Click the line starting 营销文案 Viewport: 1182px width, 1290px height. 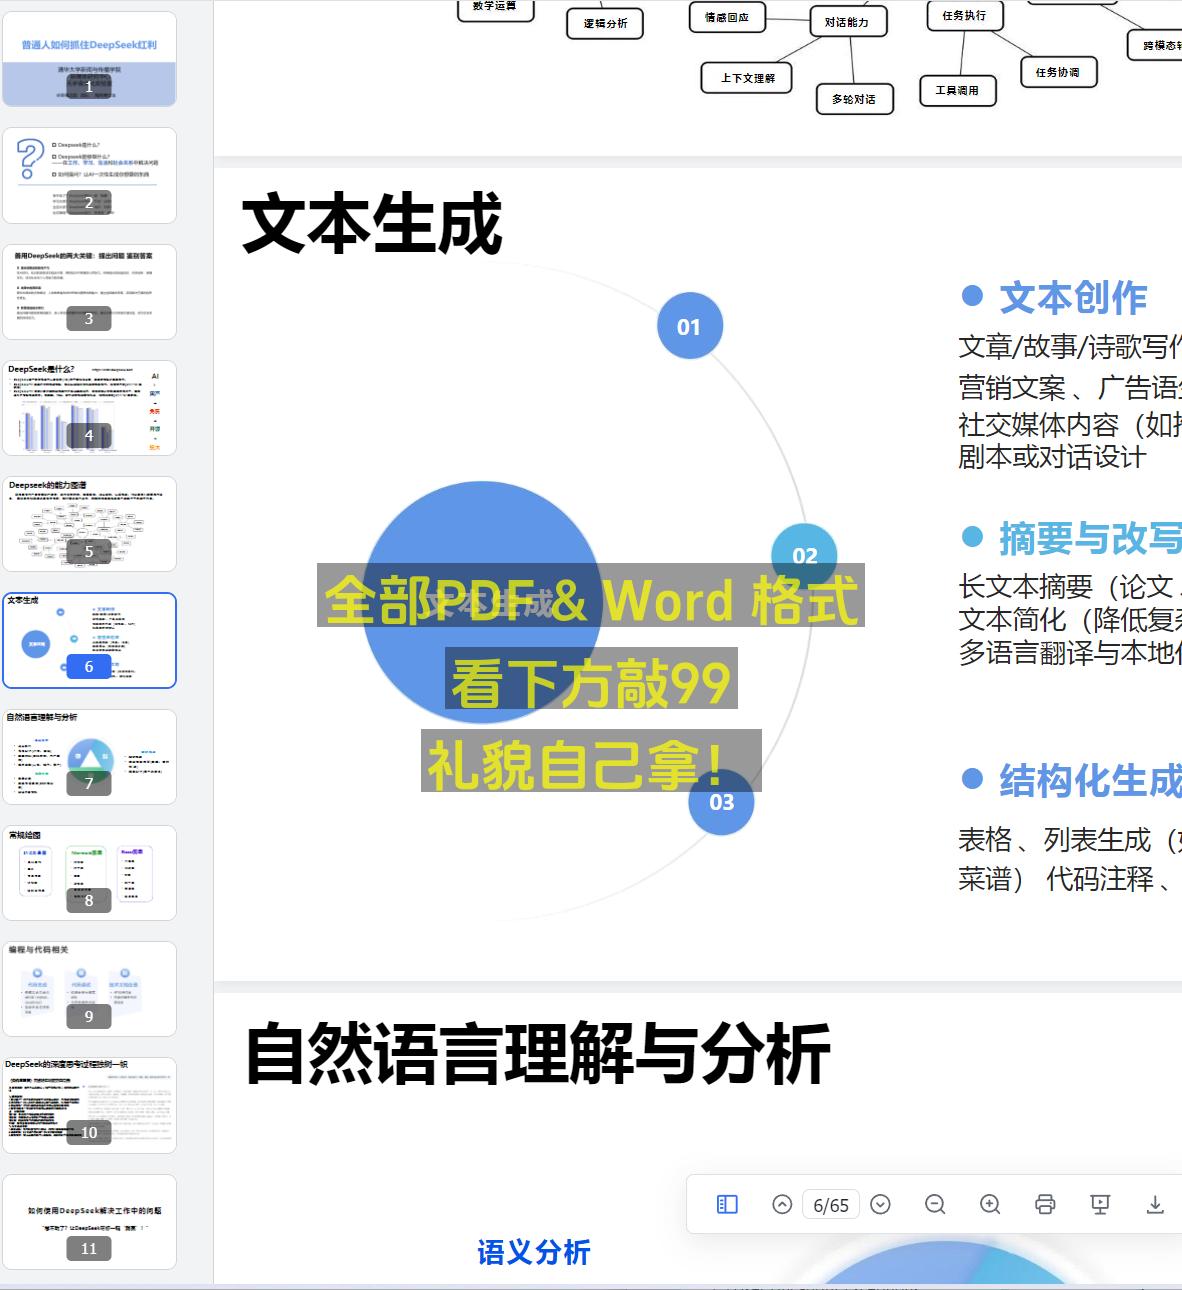point(1070,387)
